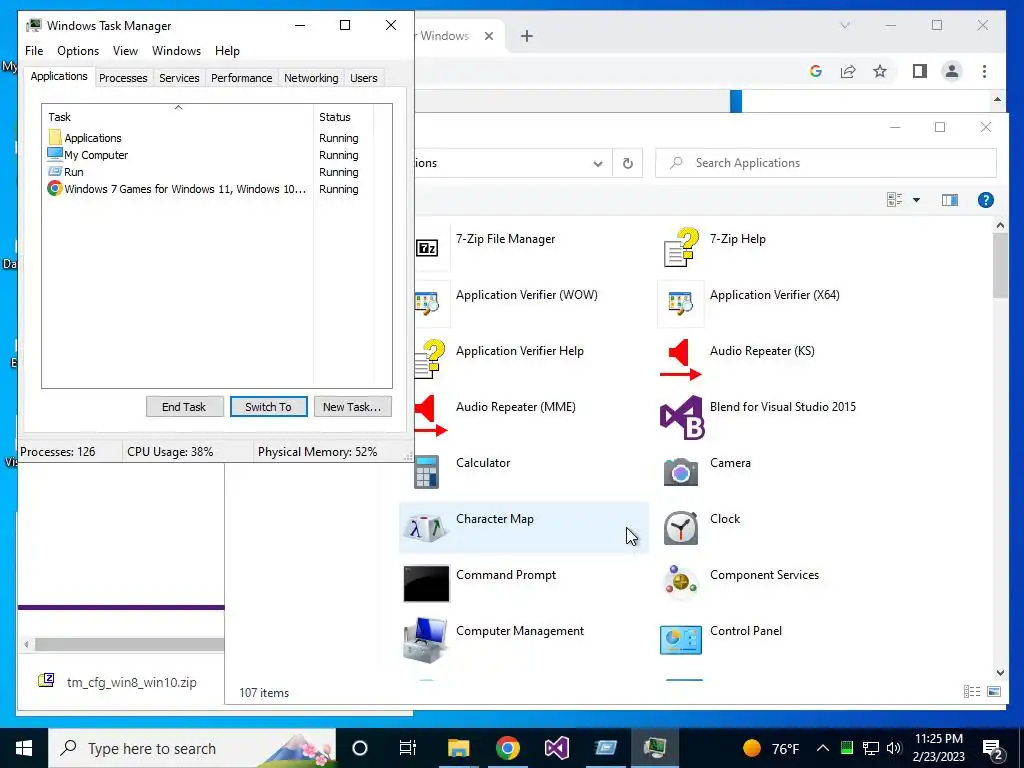Open the view options dropdown arrow

pyautogui.click(x=916, y=200)
